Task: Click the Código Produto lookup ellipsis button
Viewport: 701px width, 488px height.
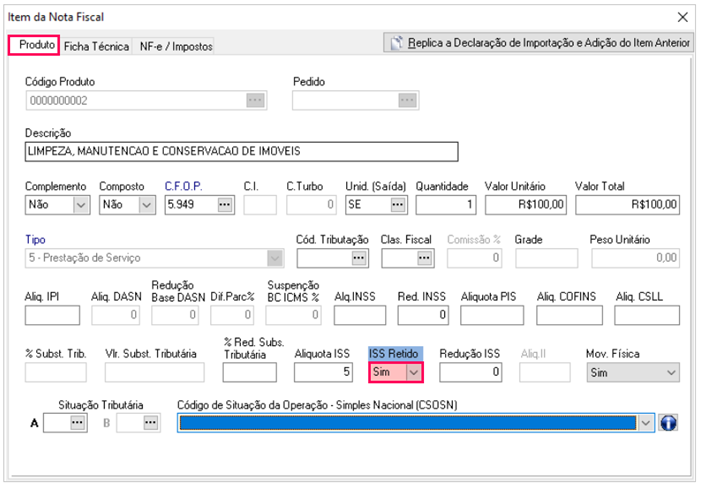Action: [x=255, y=99]
